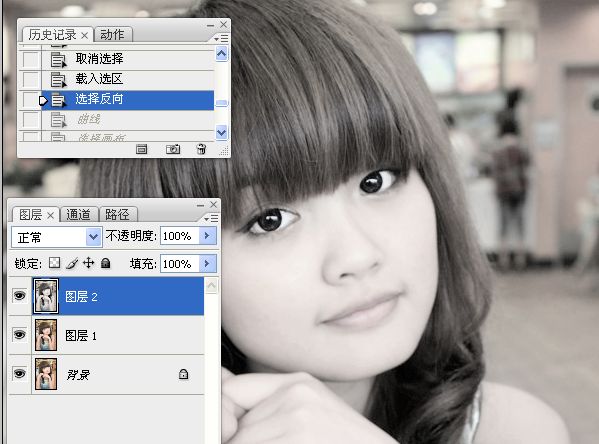Open History panel flyout menu

(x=220, y=39)
